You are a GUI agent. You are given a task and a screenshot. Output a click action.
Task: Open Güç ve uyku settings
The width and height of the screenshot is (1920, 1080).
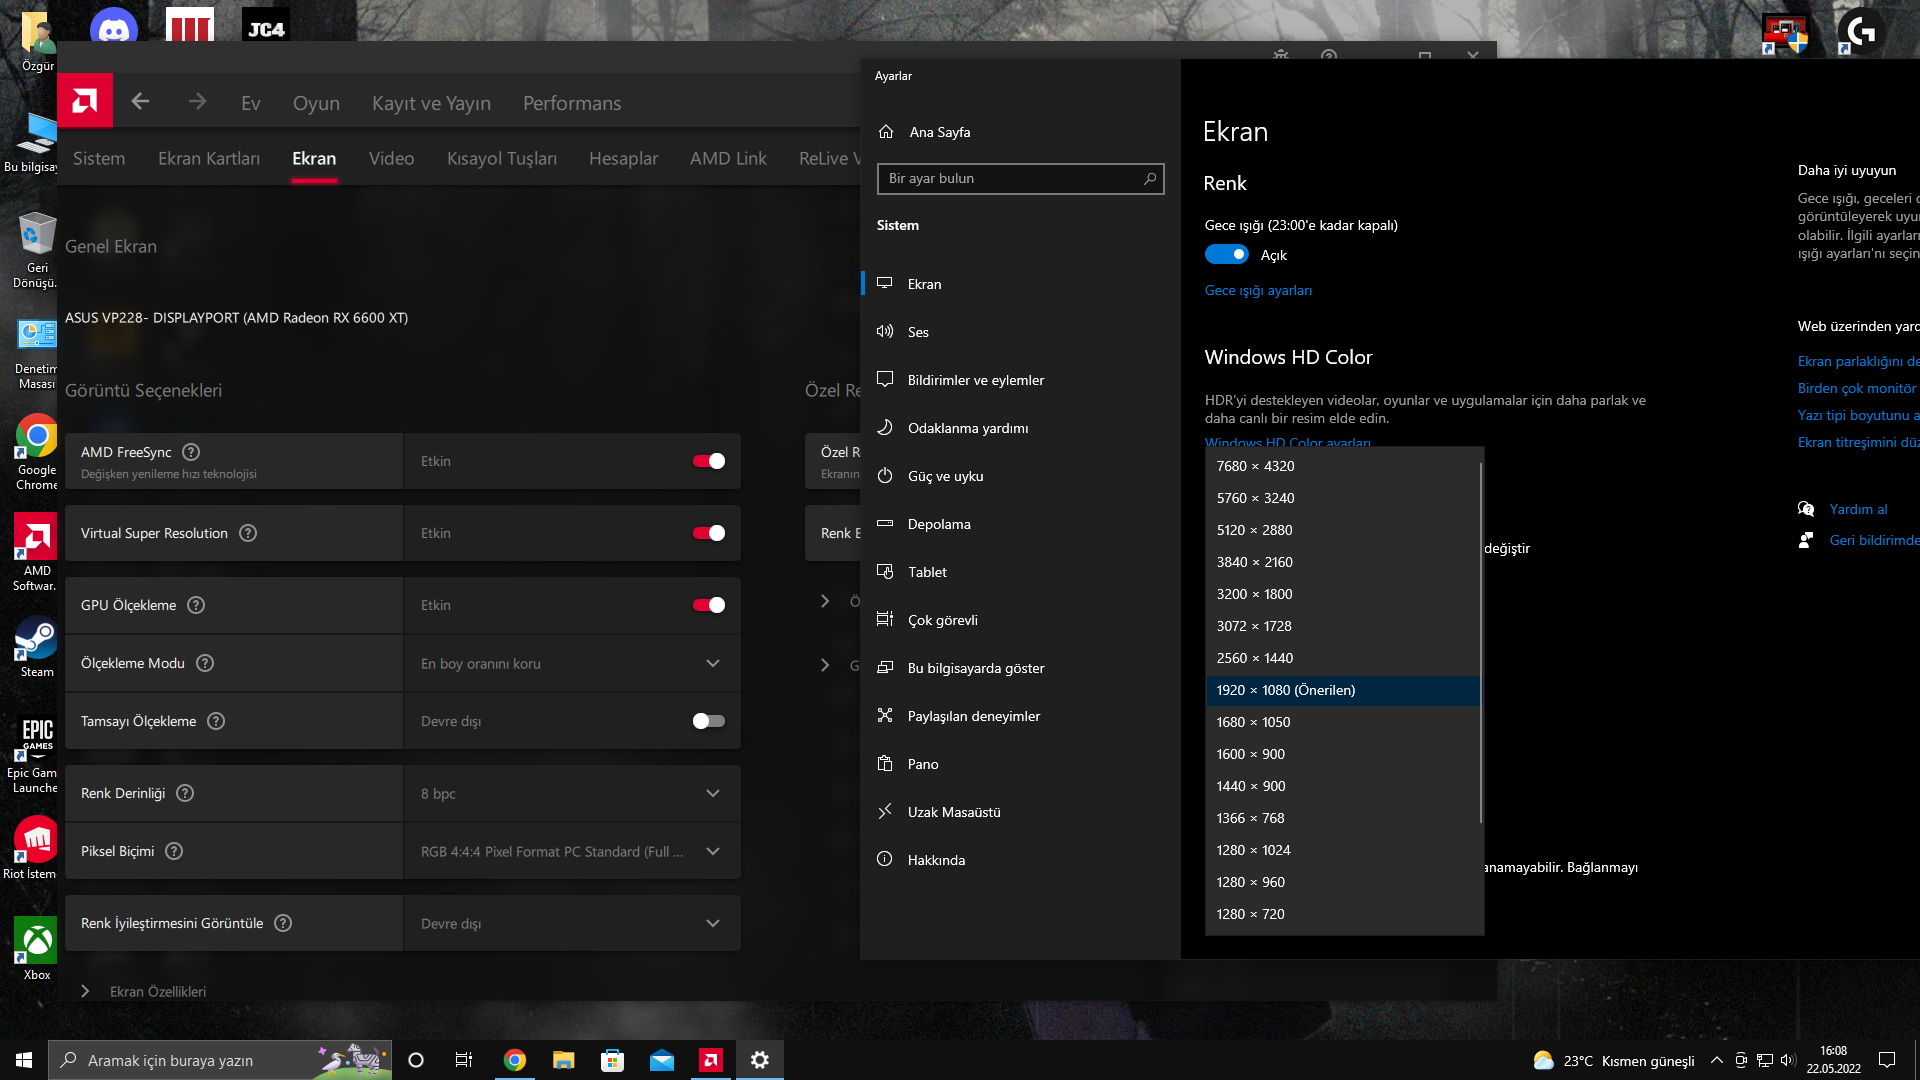[x=945, y=476]
